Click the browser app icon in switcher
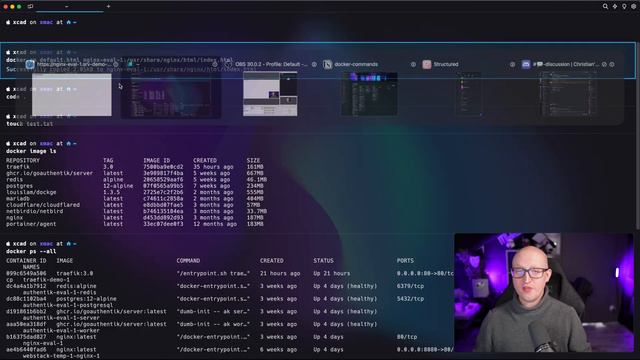640x360 pixels. pyautogui.click(x=30, y=64)
